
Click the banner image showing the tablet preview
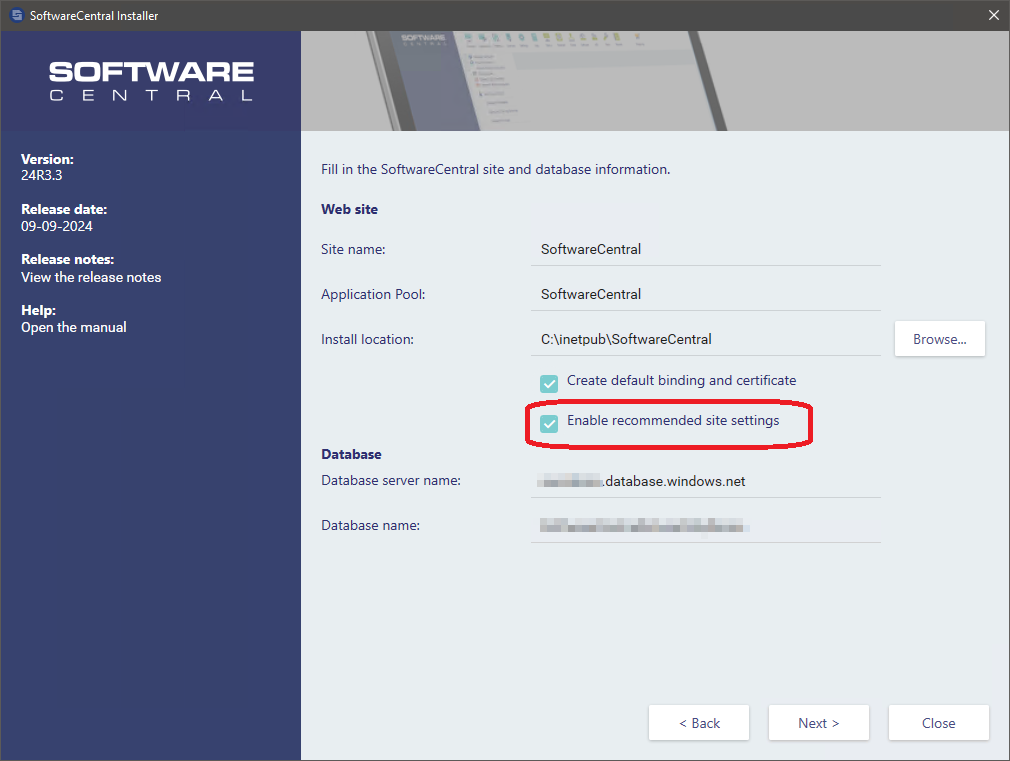point(655,80)
